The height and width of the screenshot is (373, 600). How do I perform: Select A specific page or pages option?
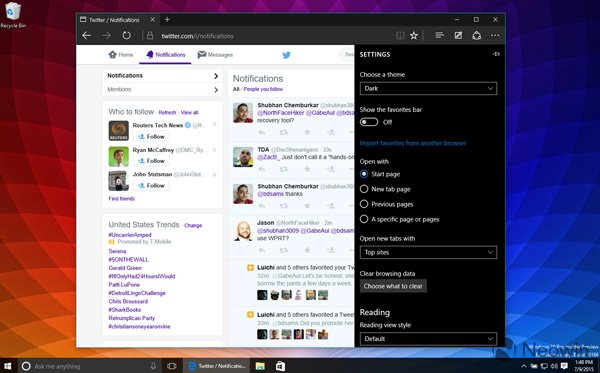(364, 219)
